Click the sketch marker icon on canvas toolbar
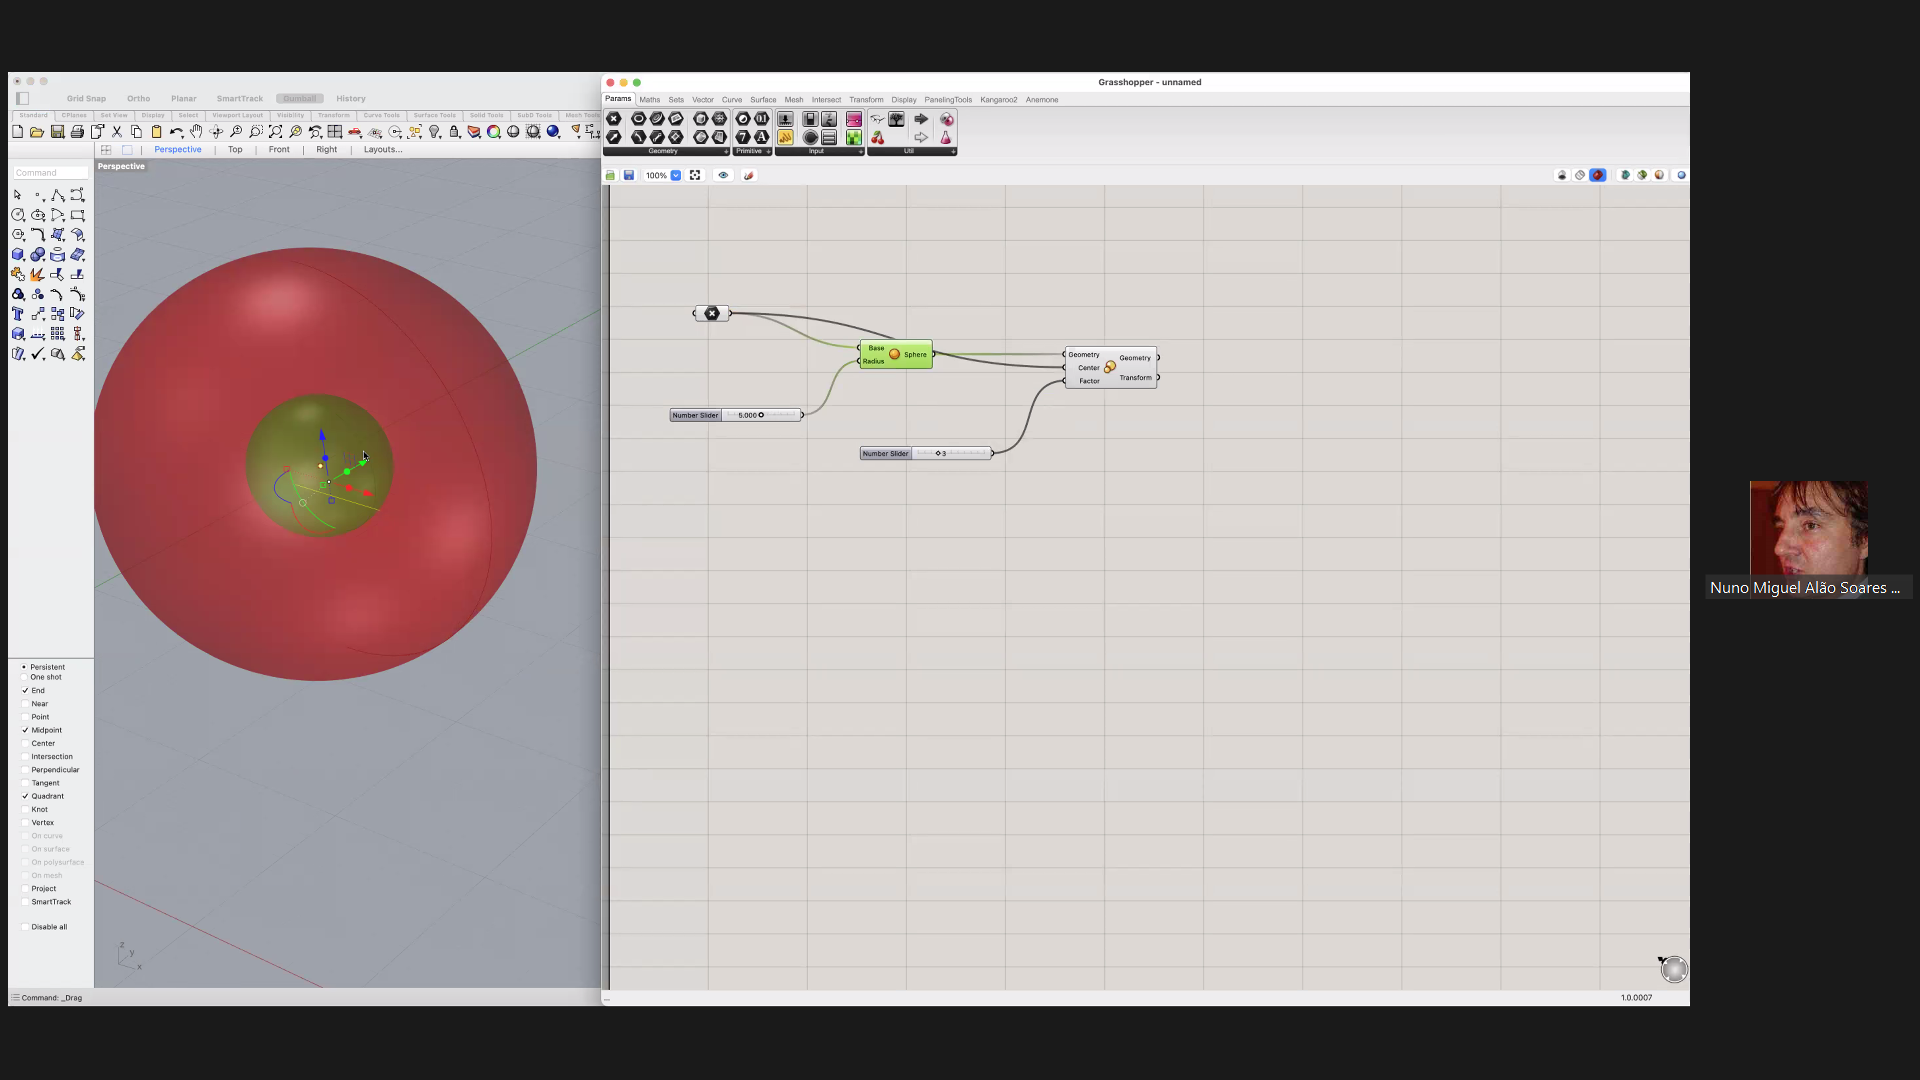Screen dimensions: 1920x1080 point(749,175)
